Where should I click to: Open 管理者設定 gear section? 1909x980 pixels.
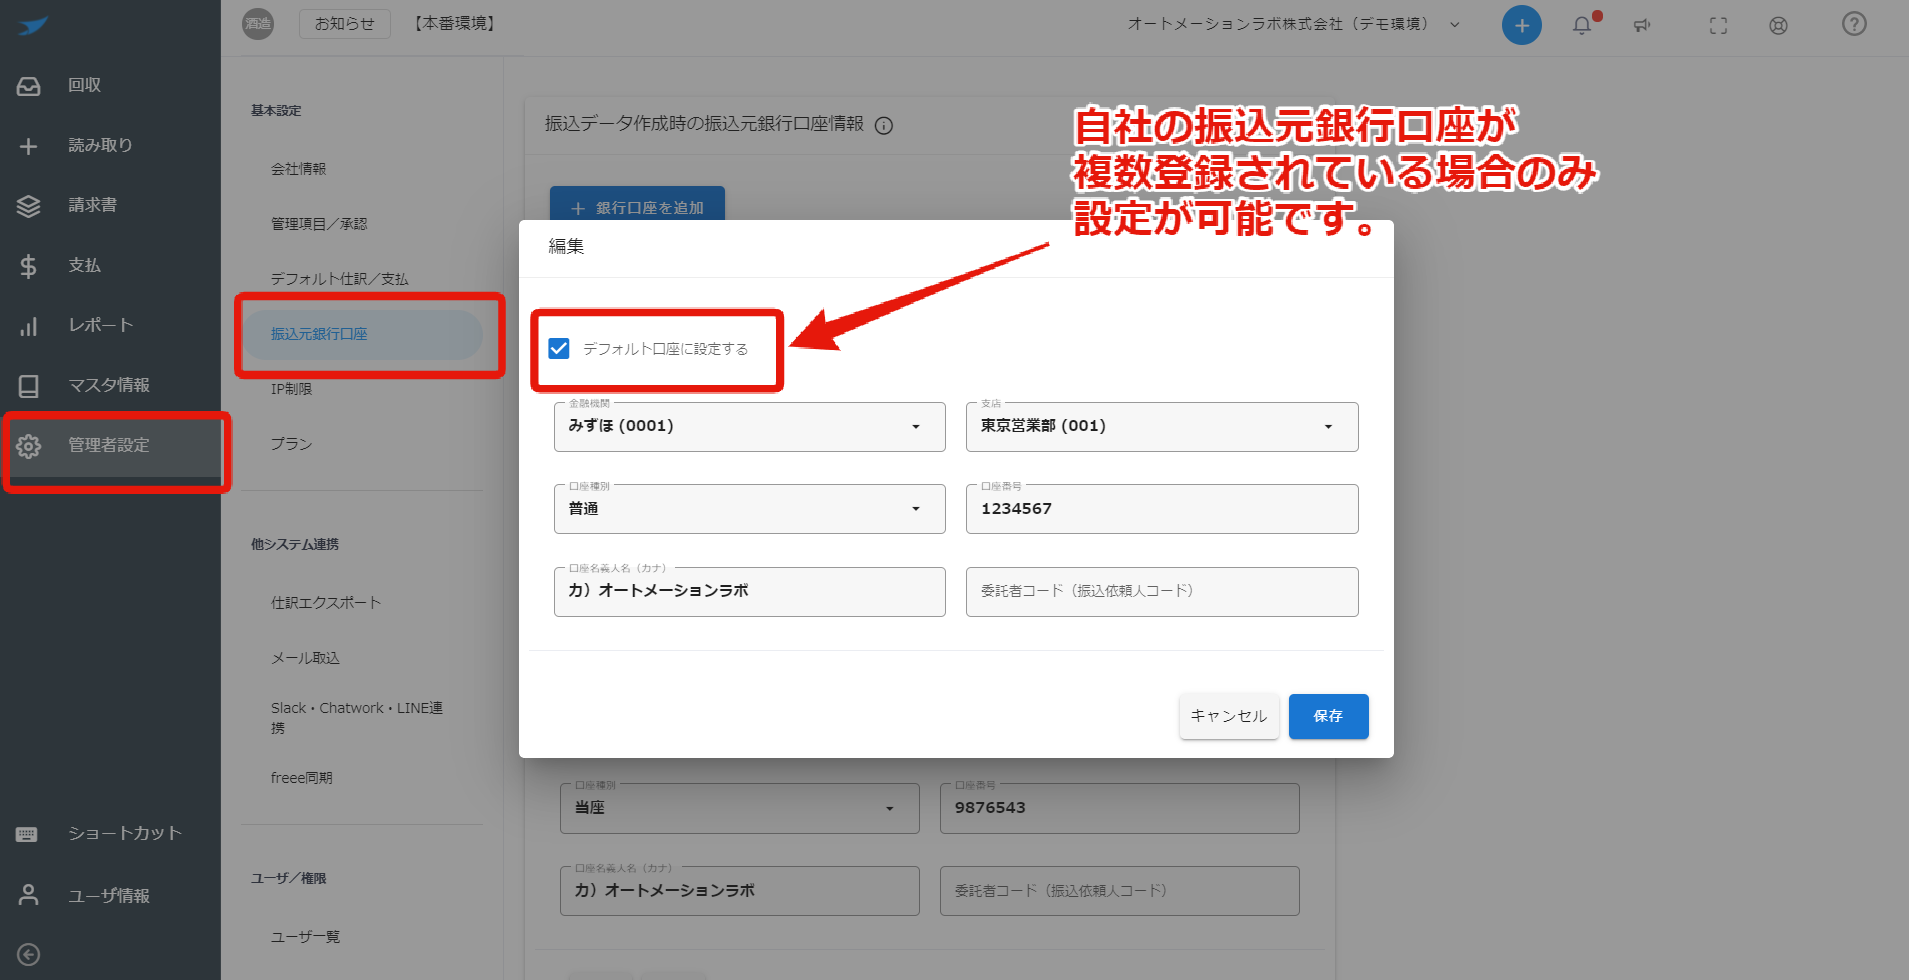[x=110, y=446]
